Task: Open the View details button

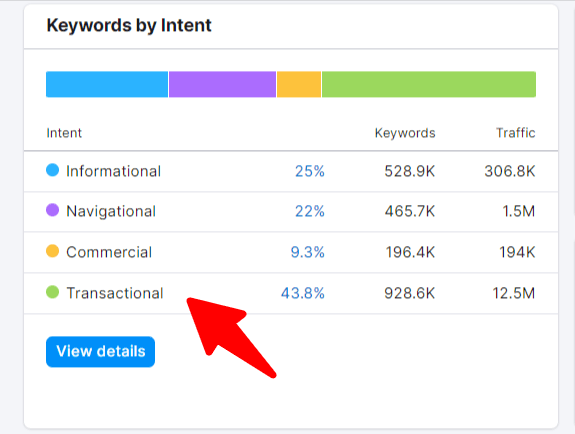Action: click(100, 351)
